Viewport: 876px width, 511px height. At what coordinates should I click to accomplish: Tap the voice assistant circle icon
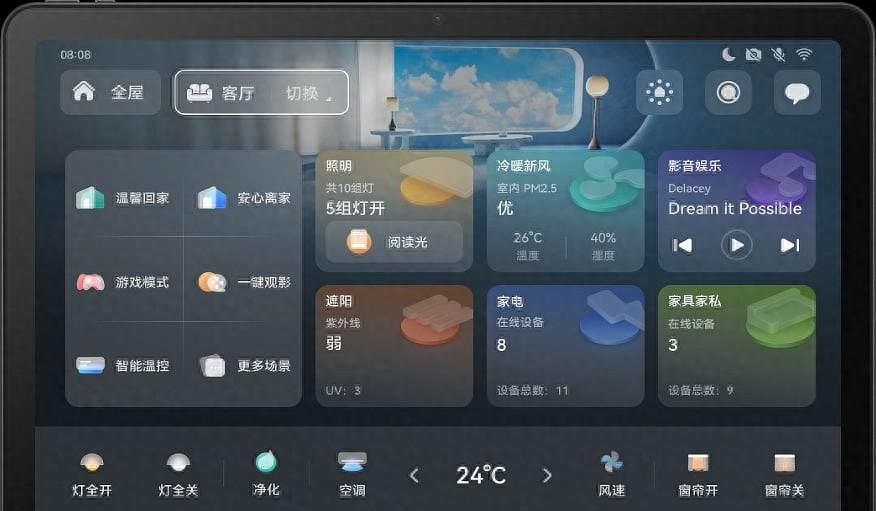pos(728,93)
